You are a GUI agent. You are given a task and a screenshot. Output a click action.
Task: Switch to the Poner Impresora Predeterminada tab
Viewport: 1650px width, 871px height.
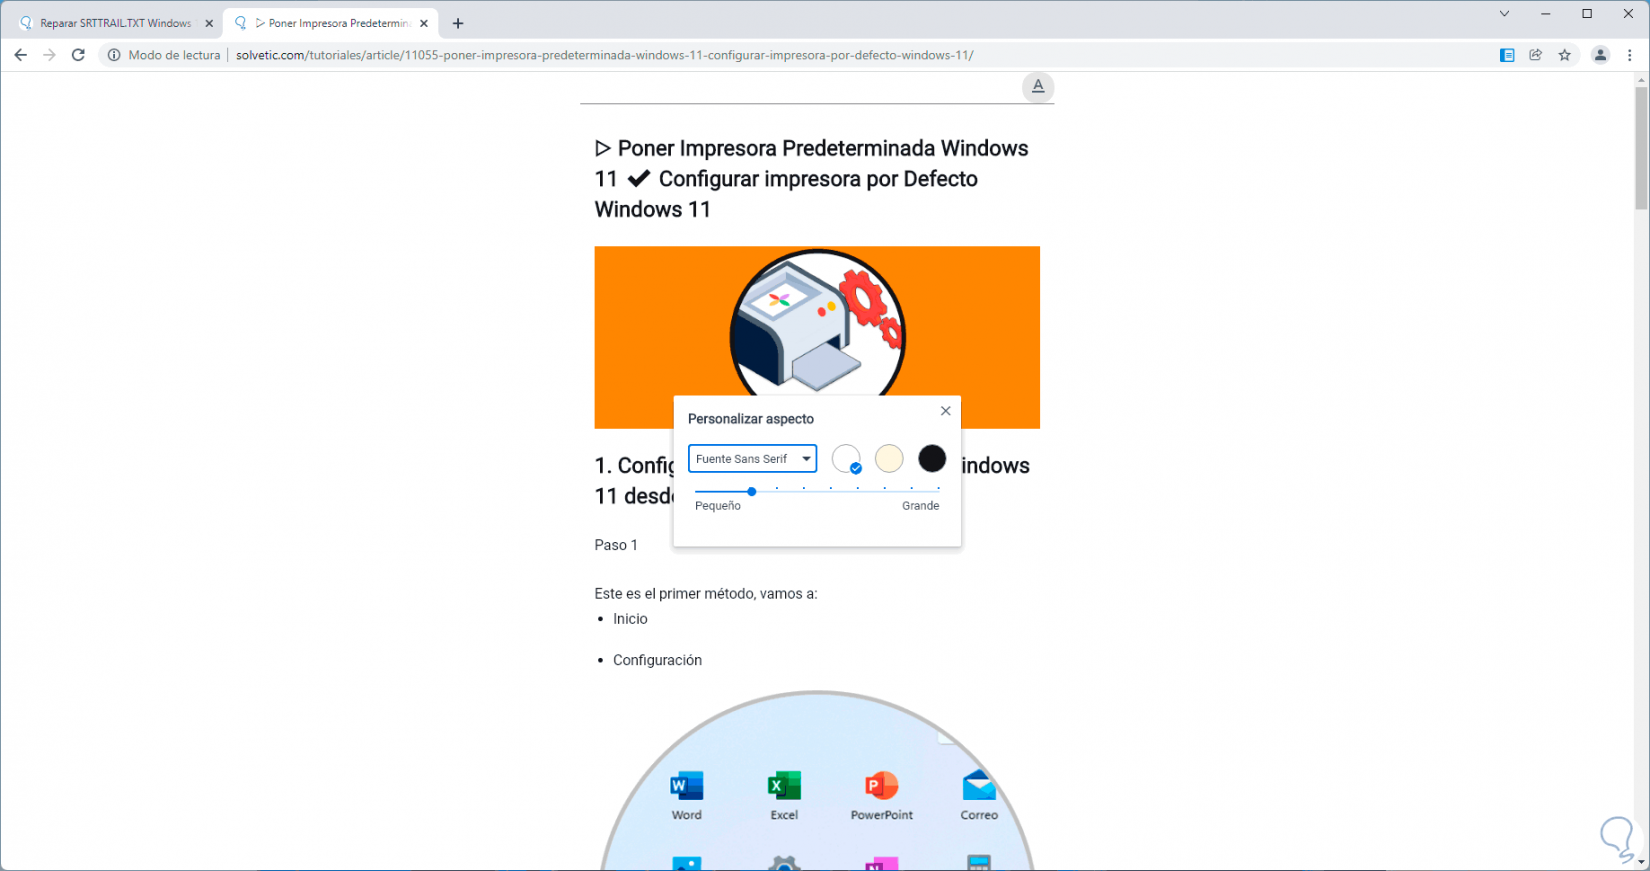pyautogui.click(x=330, y=23)
